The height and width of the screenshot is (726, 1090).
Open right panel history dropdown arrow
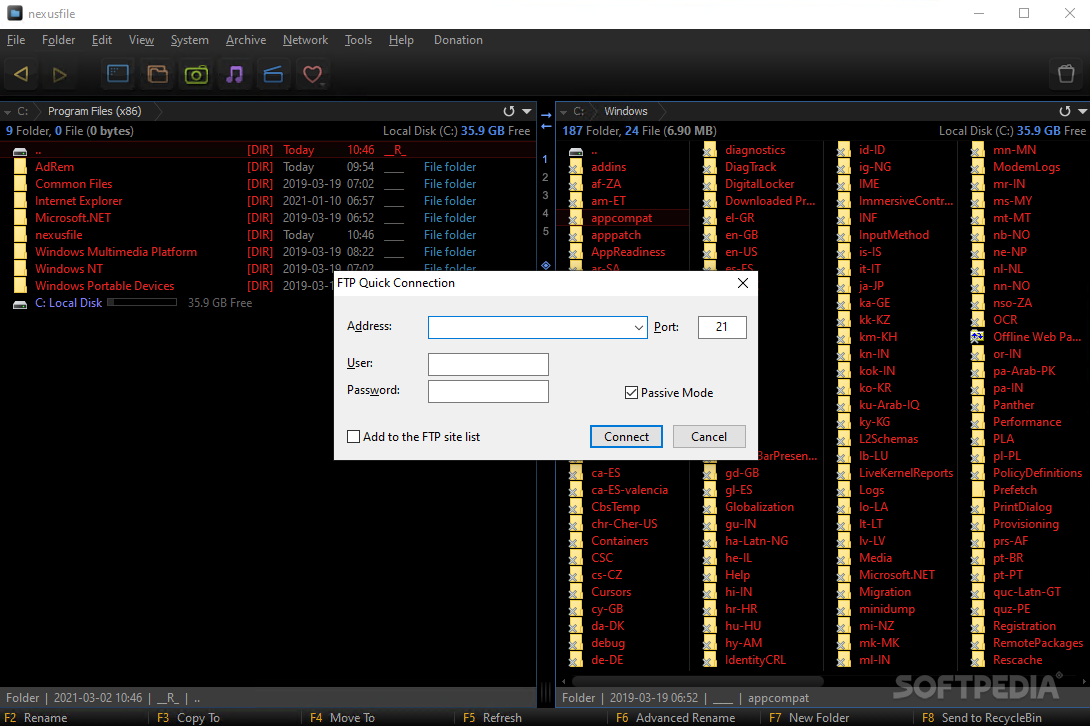tap(1082, 111)
